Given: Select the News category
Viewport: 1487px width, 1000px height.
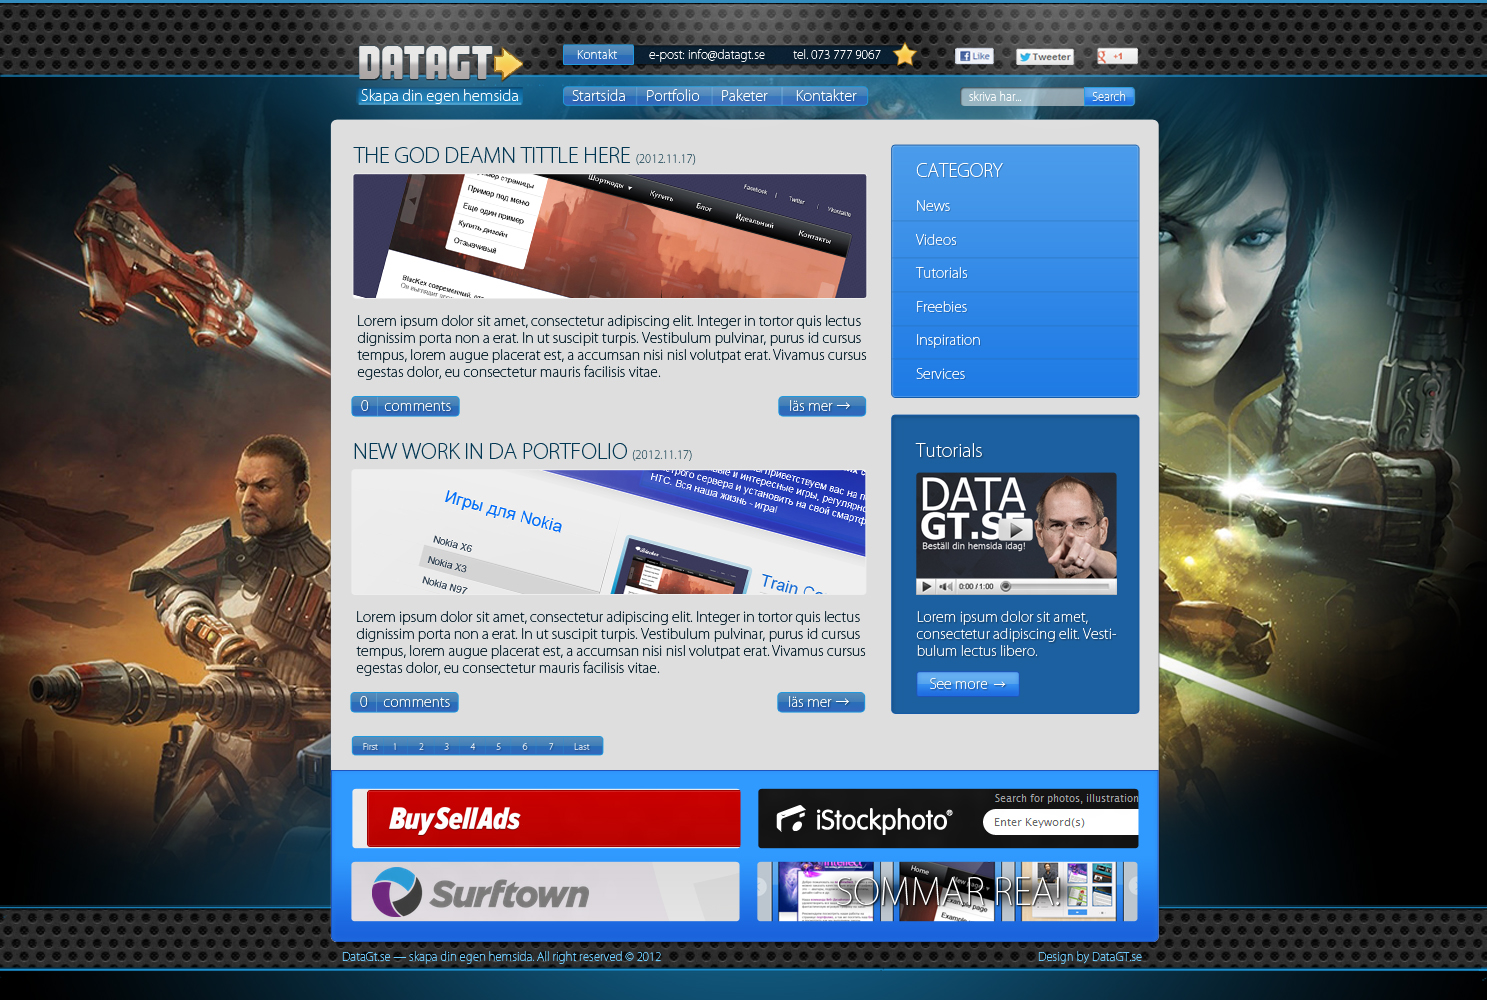Looking at the screenshot, I should [x=933, y=206].
